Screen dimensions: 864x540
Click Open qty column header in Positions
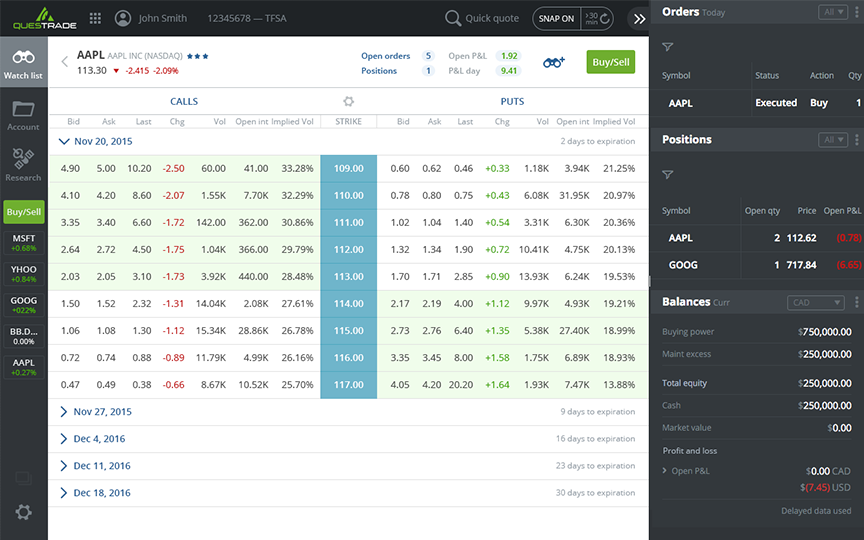pyautogui.click(x=762, y=211)
